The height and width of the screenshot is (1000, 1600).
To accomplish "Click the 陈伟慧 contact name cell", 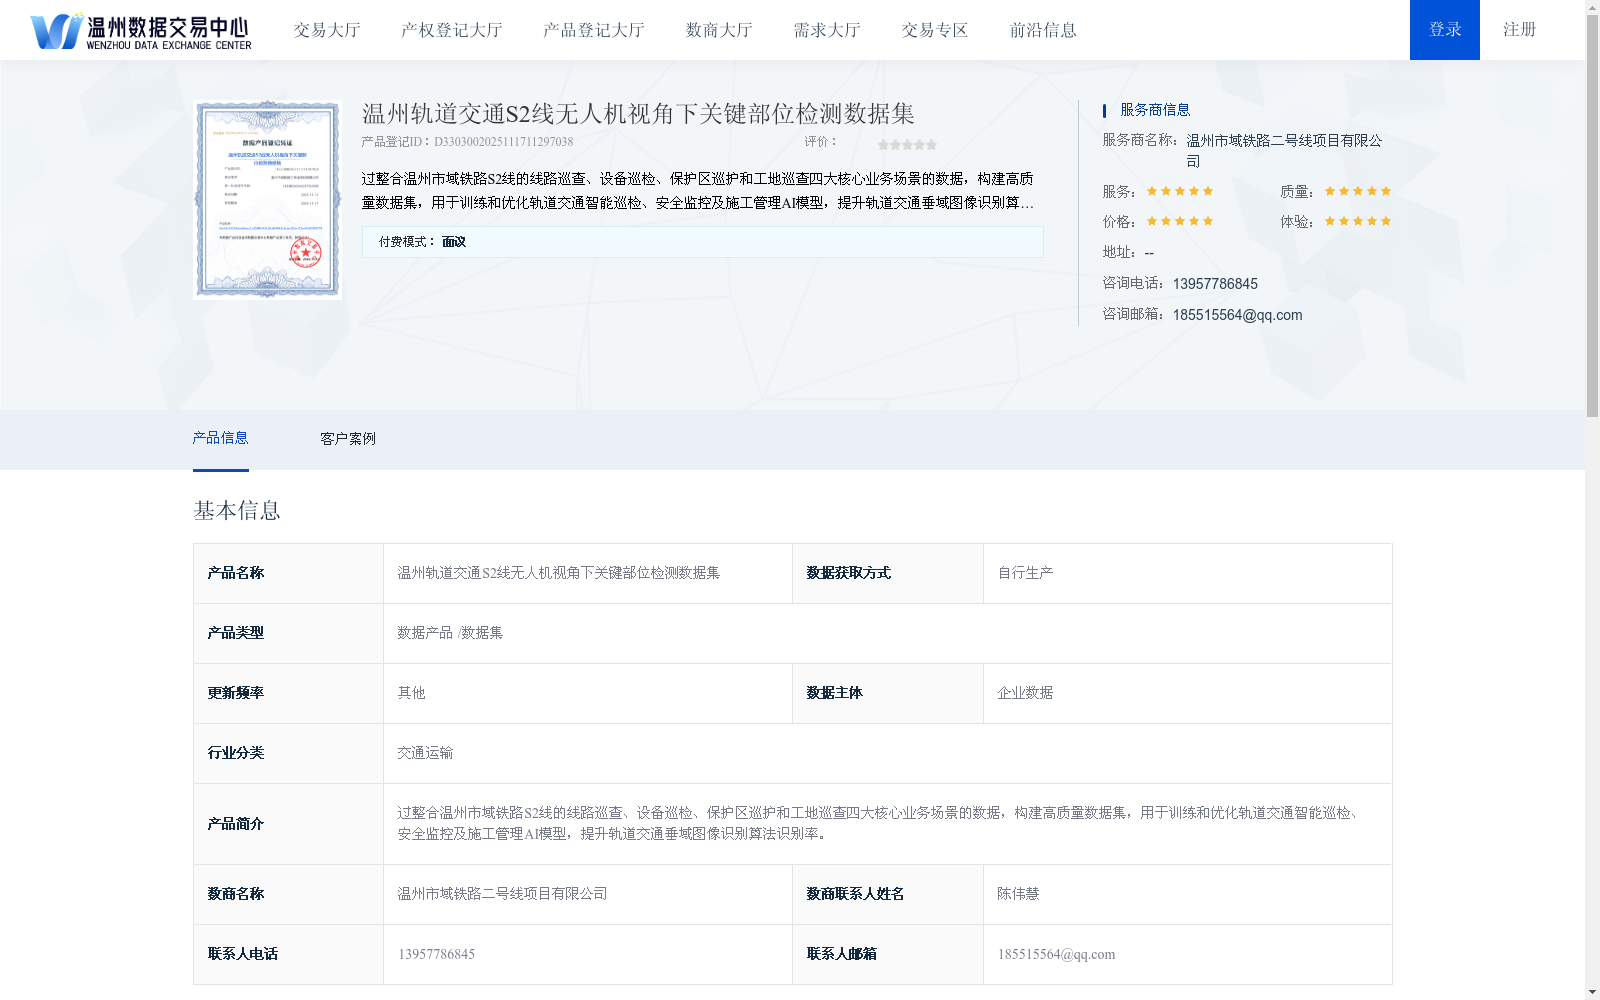I will point(1187,894).
